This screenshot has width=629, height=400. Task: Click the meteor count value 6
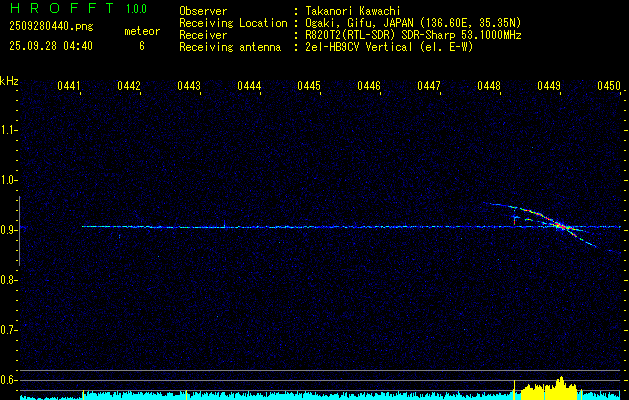click(142, 46)
